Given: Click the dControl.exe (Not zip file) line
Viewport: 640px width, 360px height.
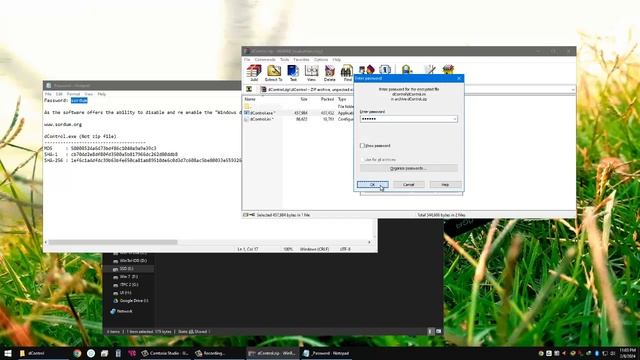Looking at the screenshot, I should (x=80, y=136).
